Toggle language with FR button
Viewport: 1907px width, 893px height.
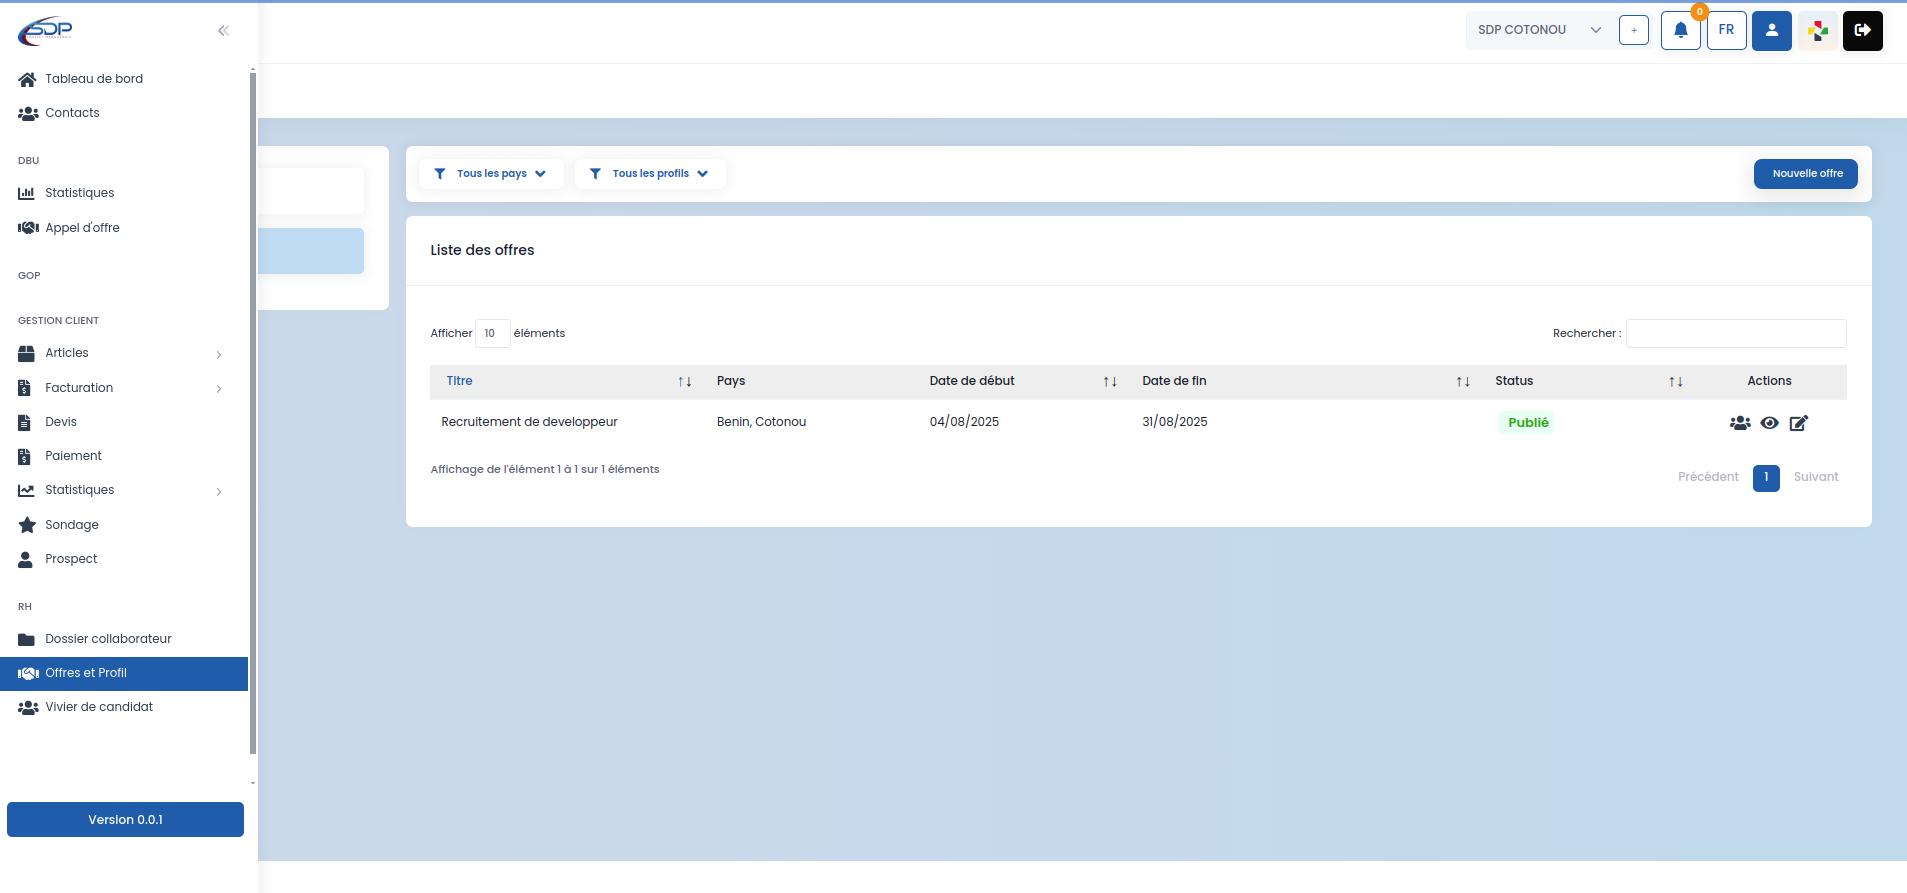tap(1726, 30)
